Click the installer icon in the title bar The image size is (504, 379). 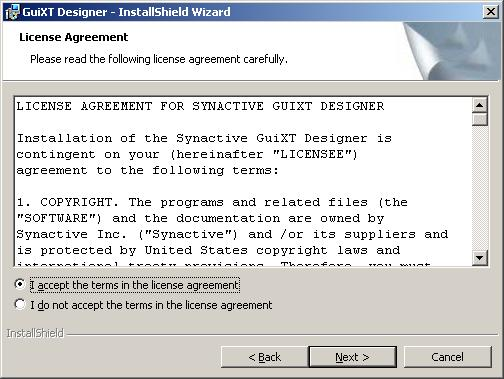click(x=12, y=12)
